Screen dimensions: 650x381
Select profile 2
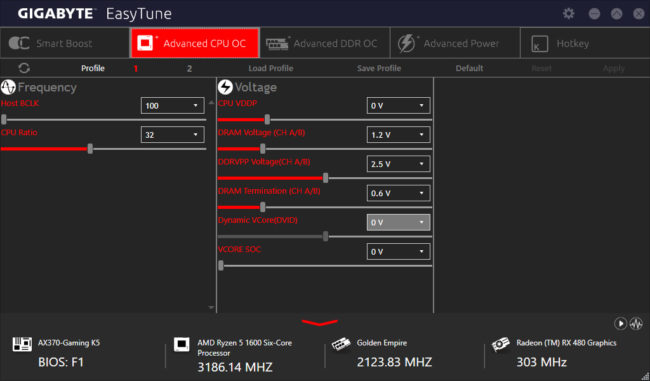189,68
